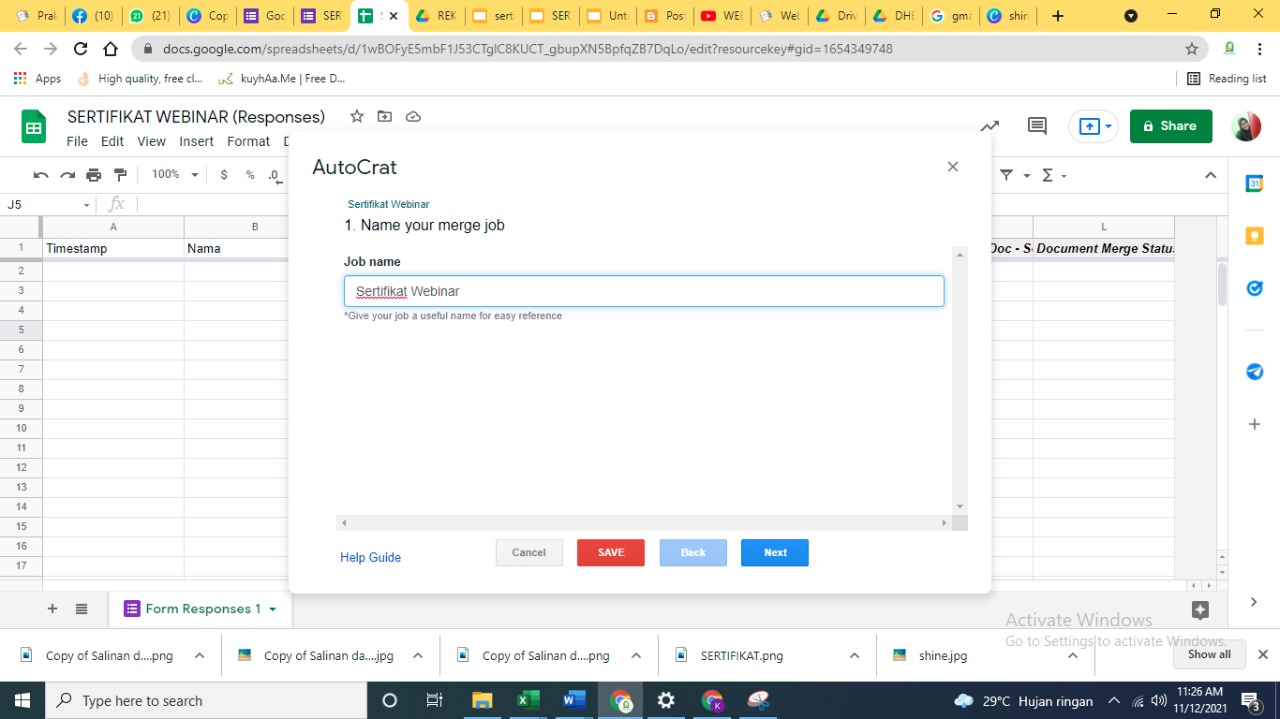The image size is (1280, 719).
Task: Open Google Keep side panel
Action: coord(1254,236)
